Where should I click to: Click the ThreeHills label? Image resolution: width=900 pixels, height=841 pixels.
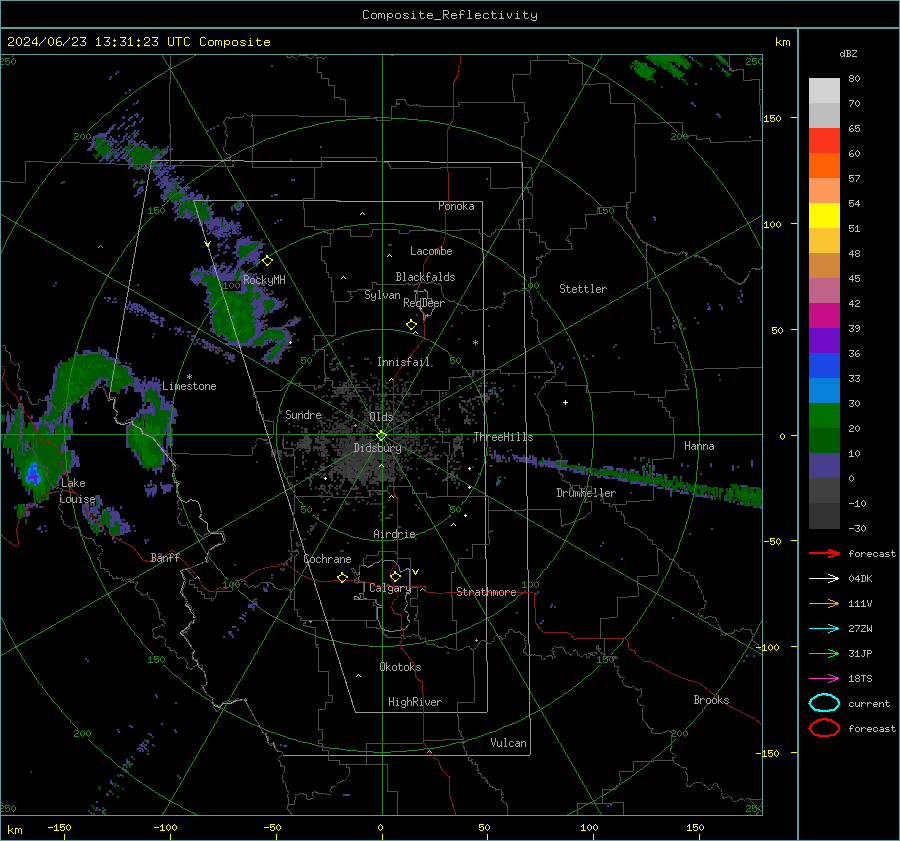503,437
